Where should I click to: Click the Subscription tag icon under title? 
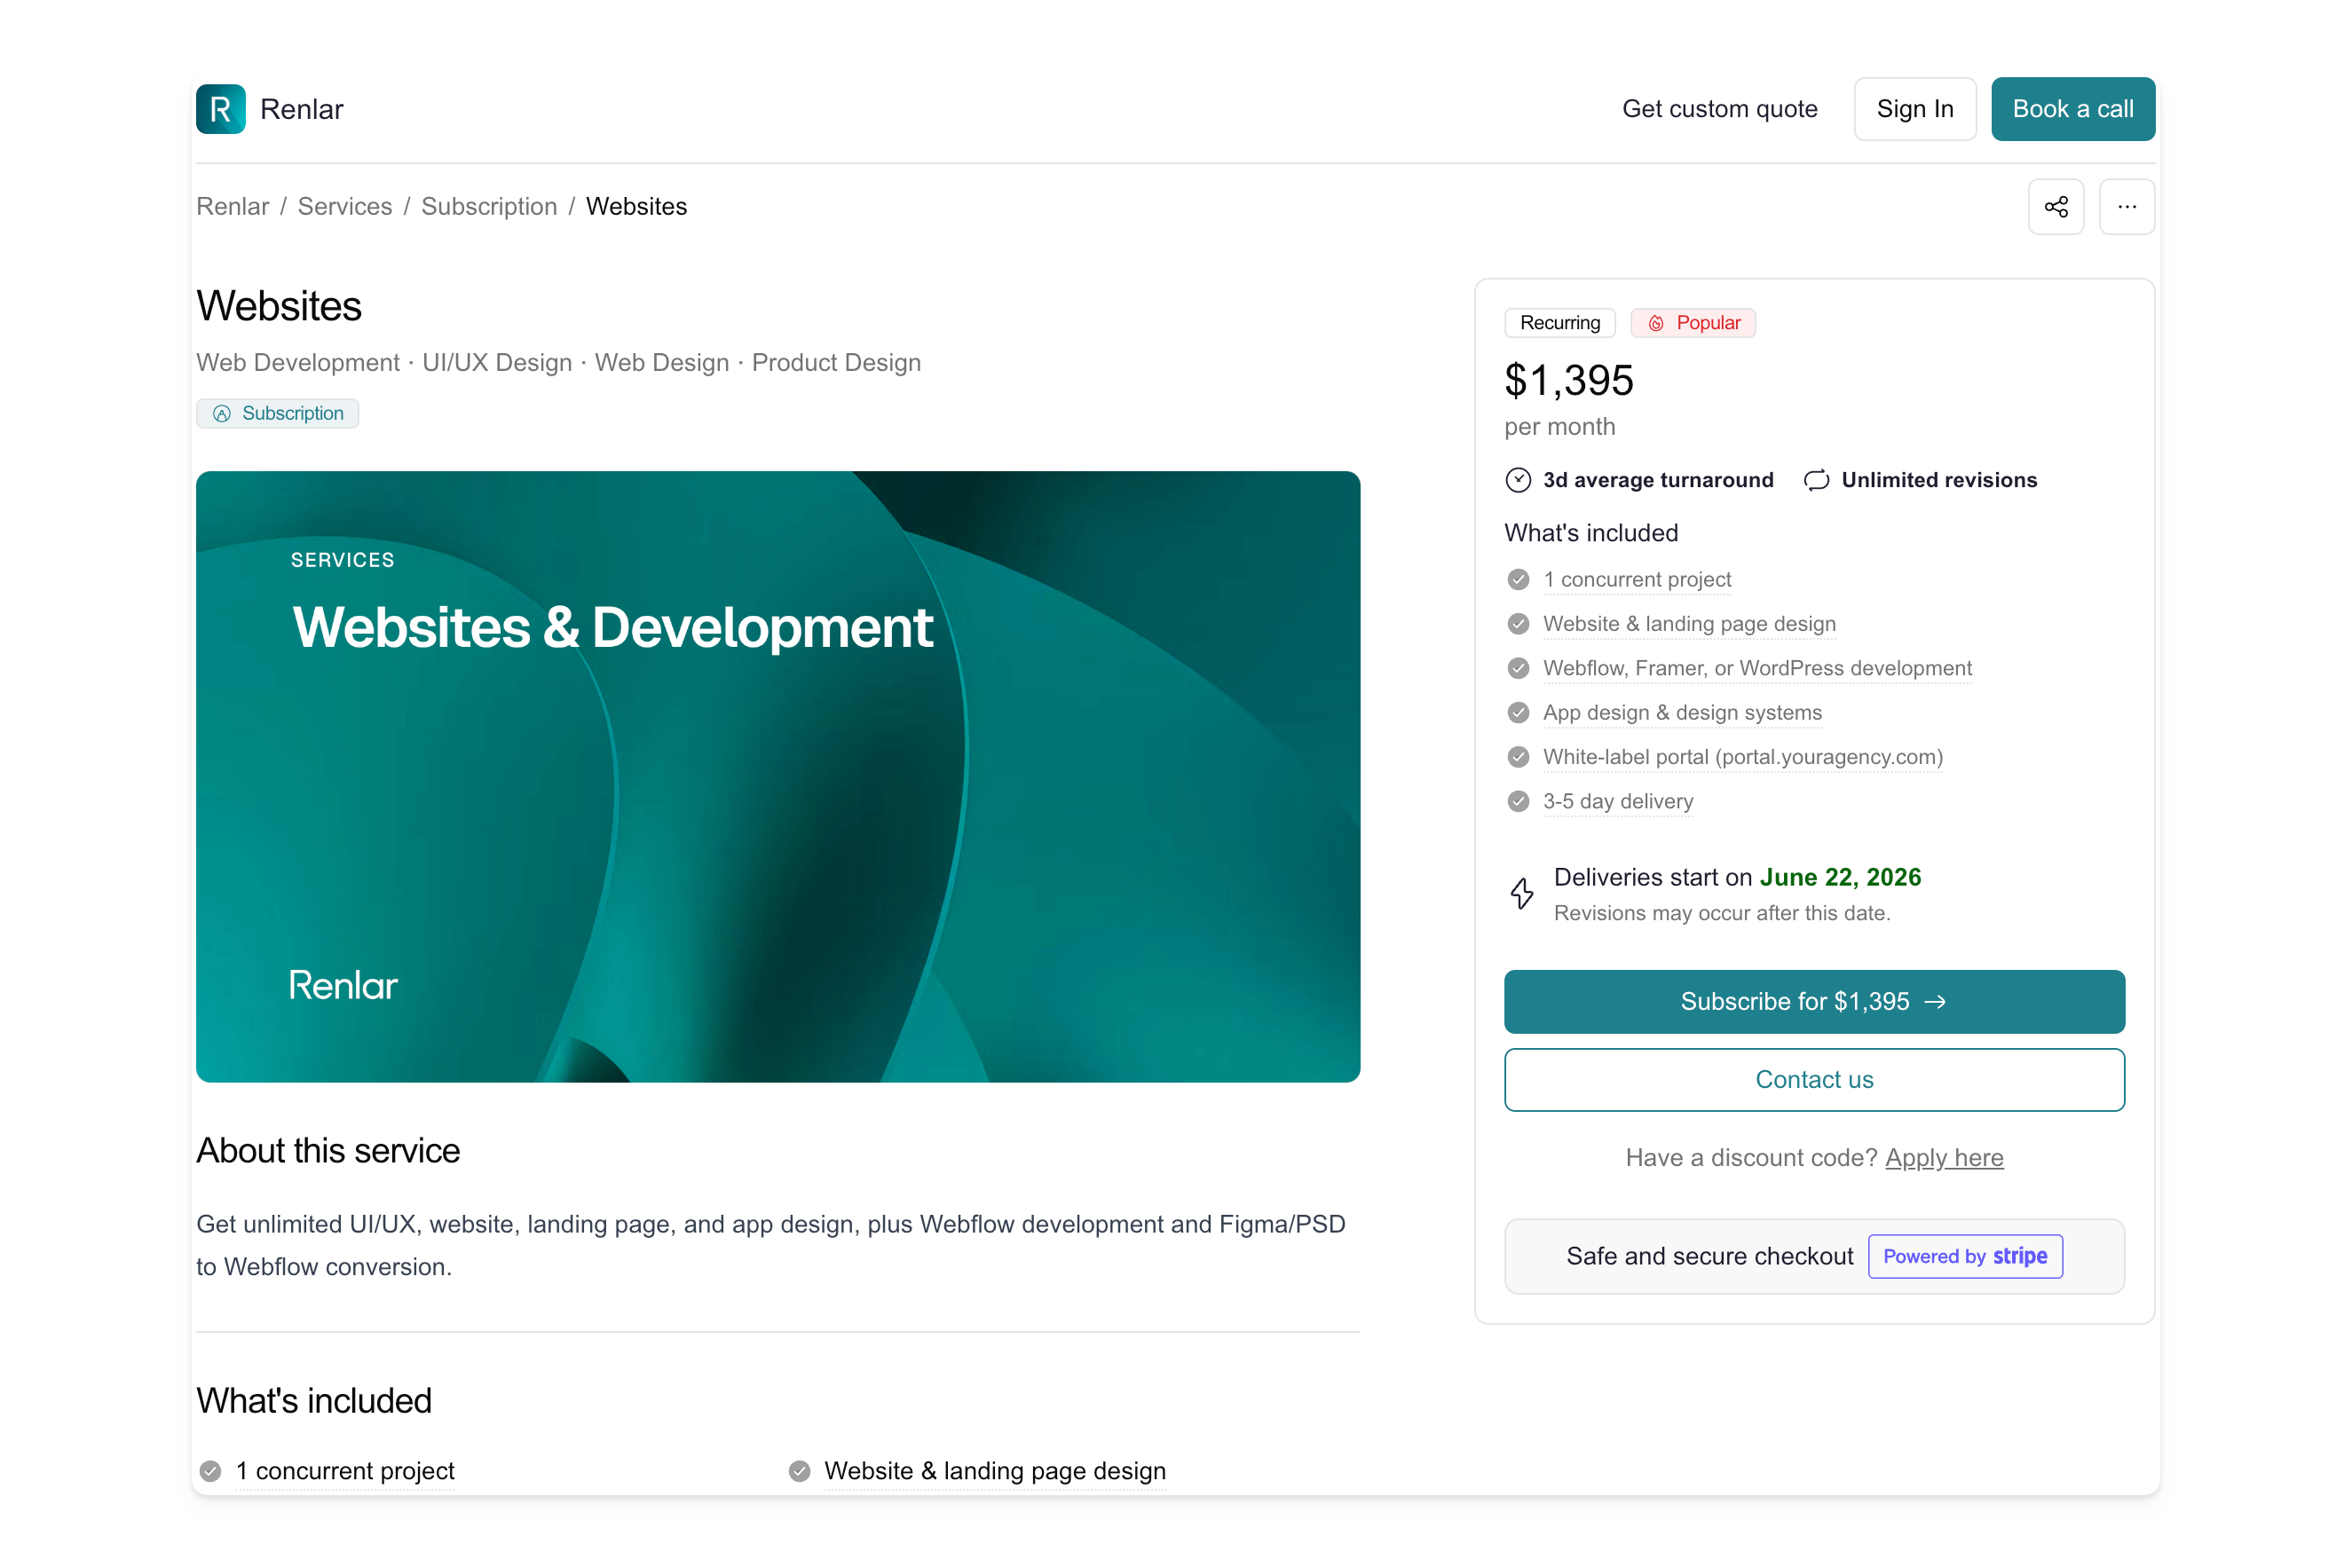[x=222, y=414]
